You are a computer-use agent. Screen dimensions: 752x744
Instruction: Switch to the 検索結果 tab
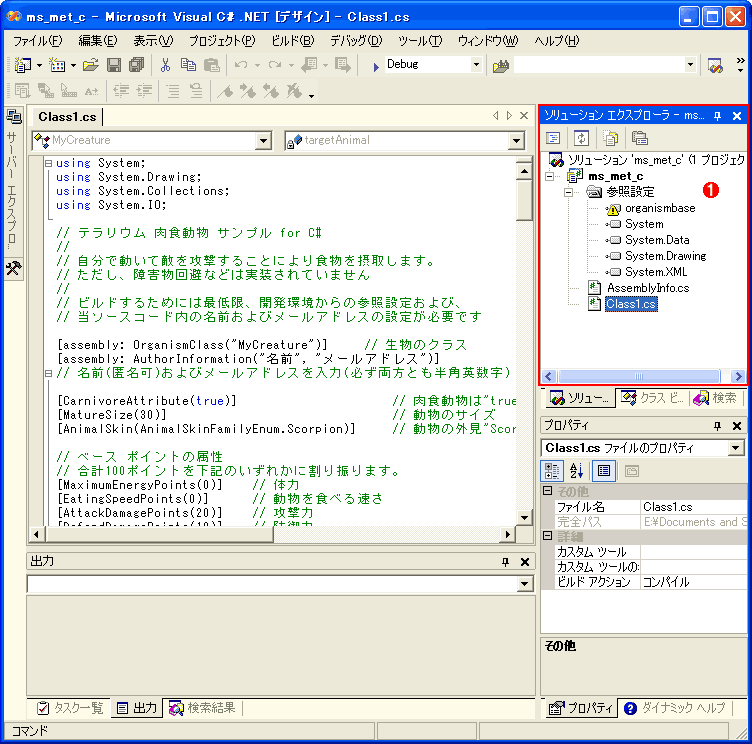[202, 708]
